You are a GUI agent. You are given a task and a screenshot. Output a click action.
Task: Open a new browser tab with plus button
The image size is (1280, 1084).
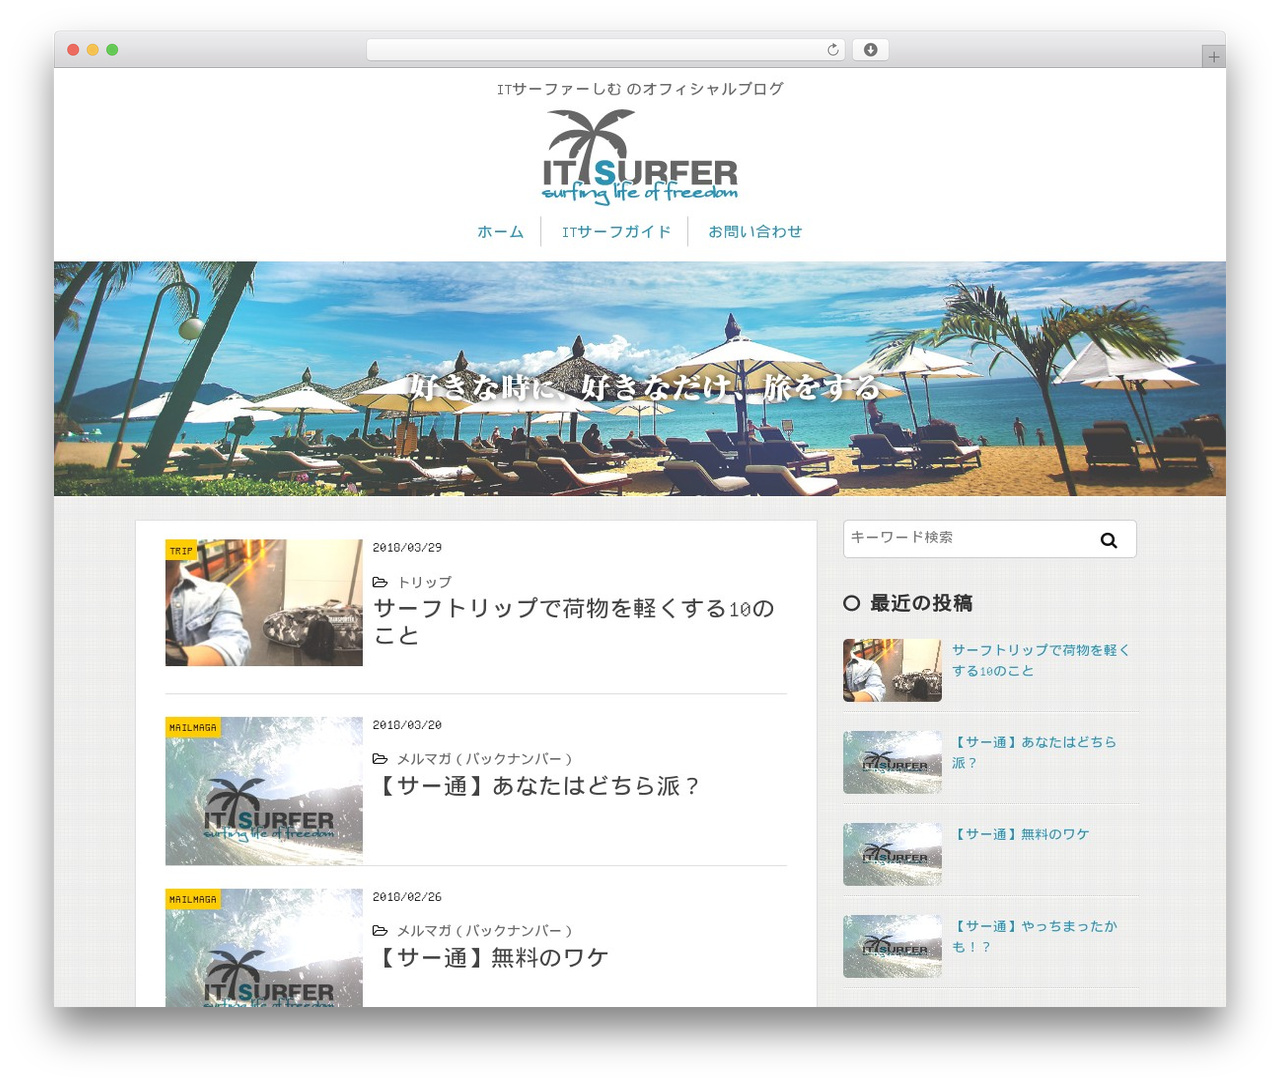1213,57
